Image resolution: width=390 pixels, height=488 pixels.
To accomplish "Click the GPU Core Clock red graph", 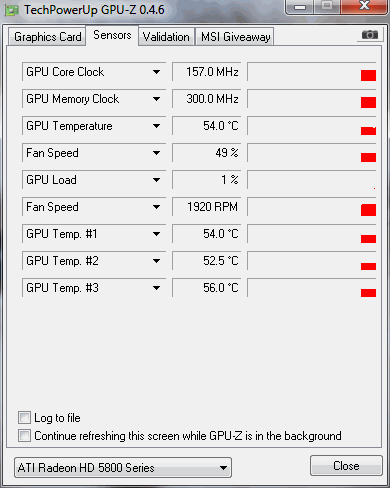I will (312, 72).
